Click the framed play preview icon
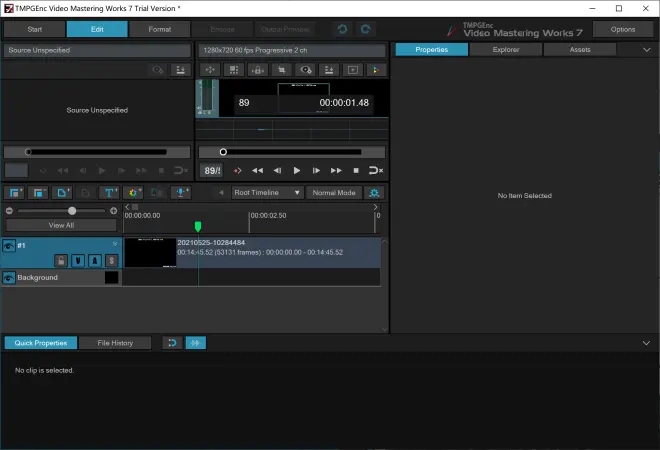660x450 pixels. (x=353, y=70)
